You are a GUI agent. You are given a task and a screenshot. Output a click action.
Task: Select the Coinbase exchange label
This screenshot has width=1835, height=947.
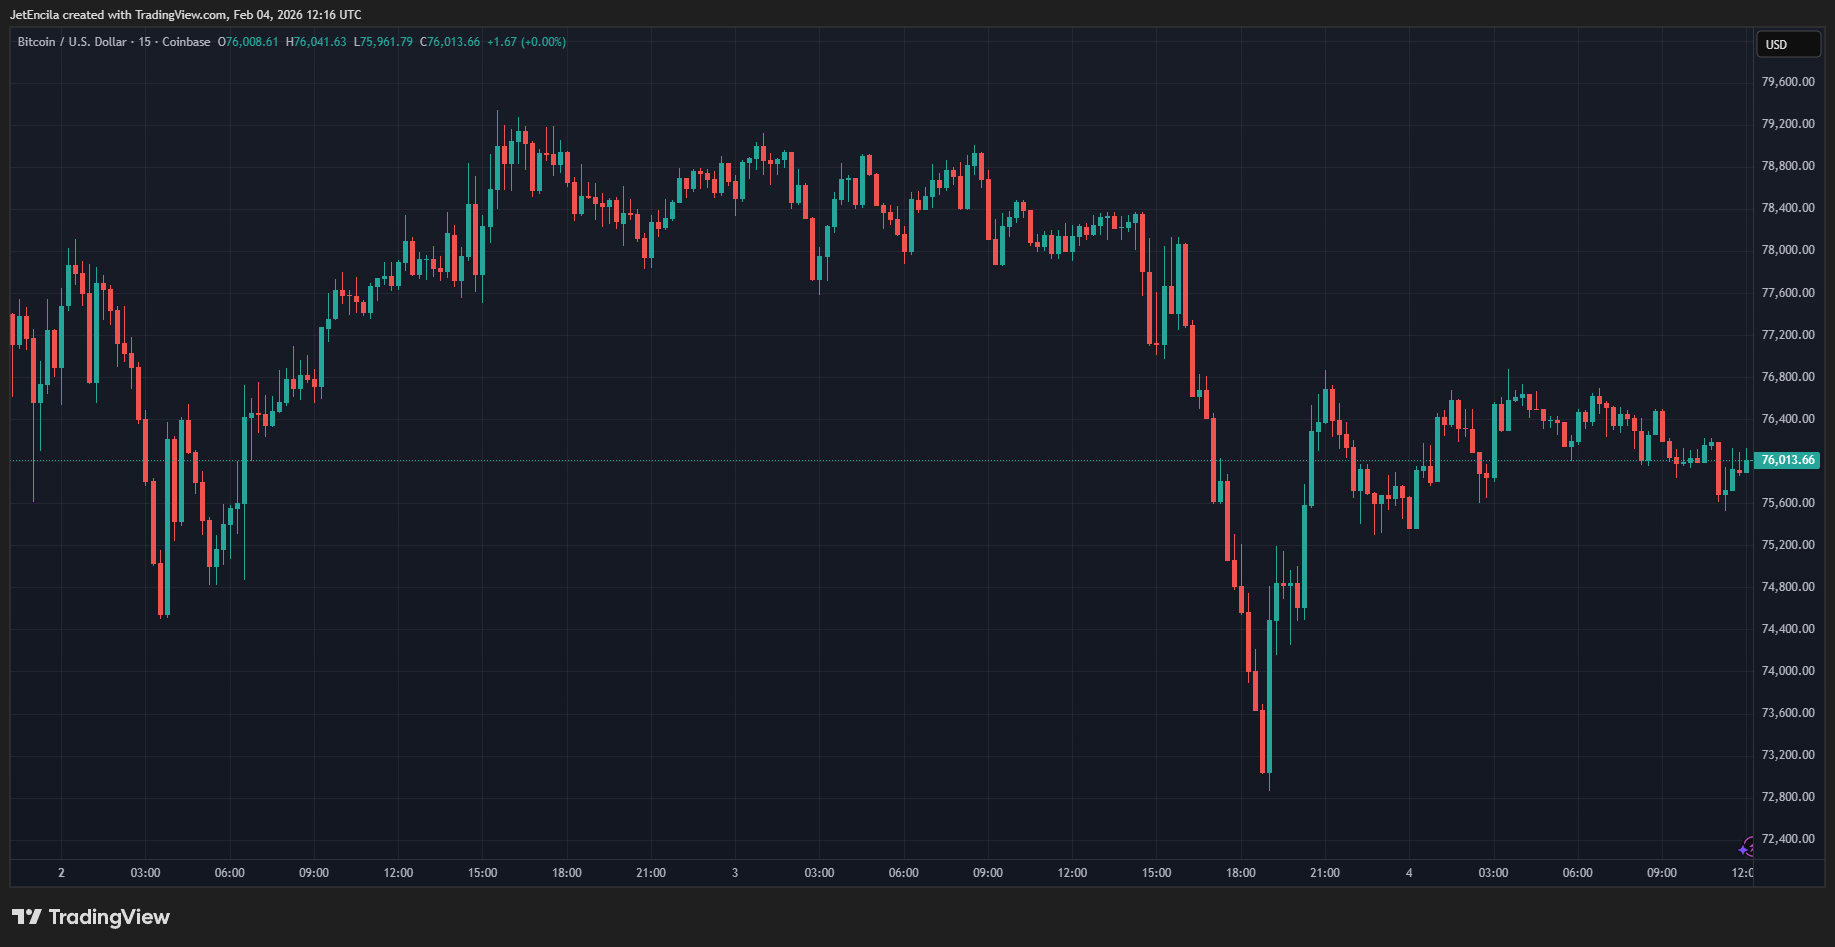(185, 42)
